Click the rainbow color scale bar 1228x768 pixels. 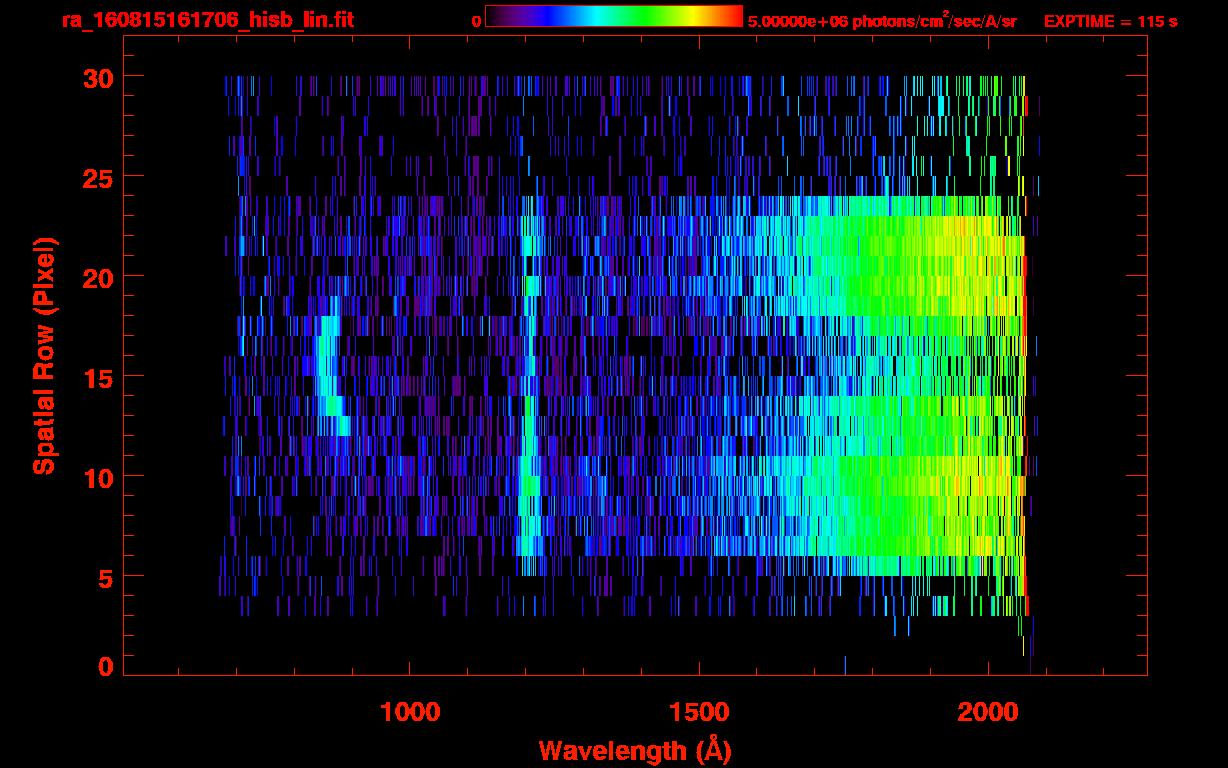pyautogui.click(x=614, y=16)
